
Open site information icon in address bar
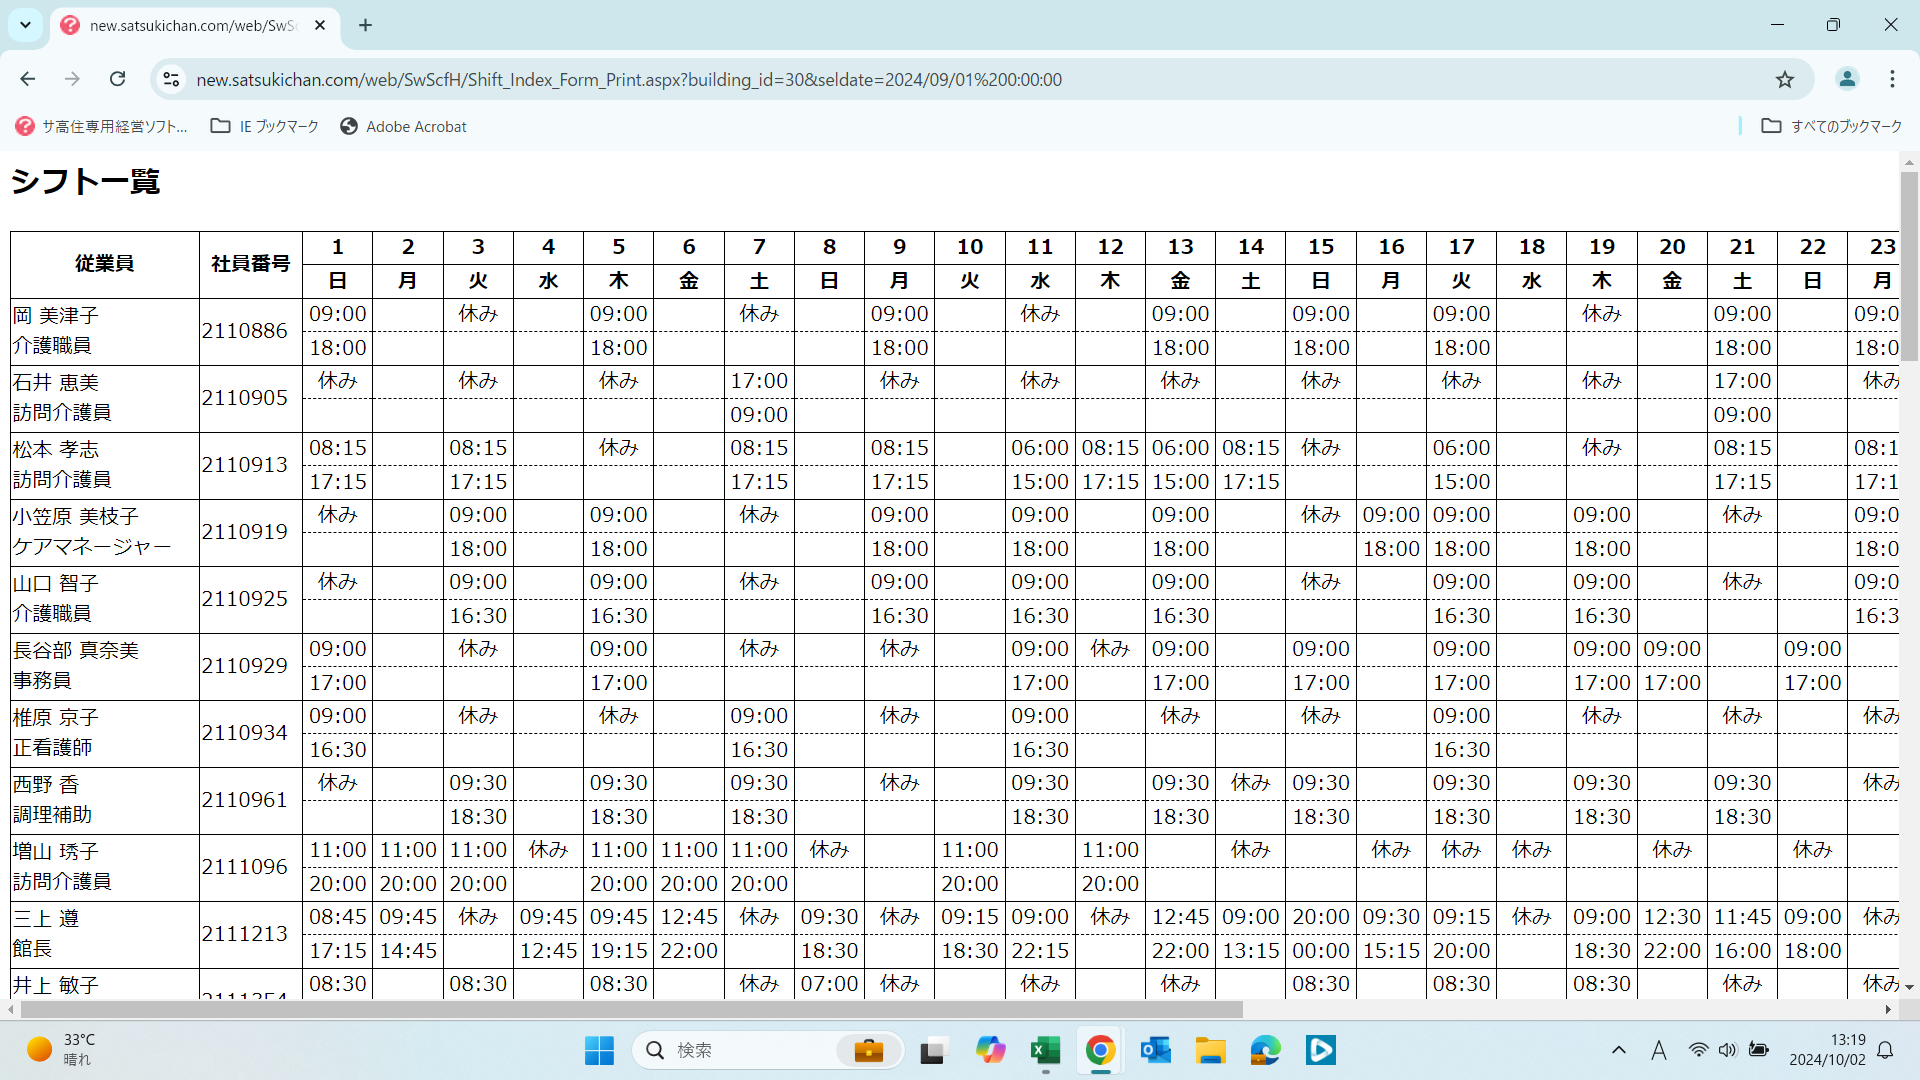[x=171, y=79]
